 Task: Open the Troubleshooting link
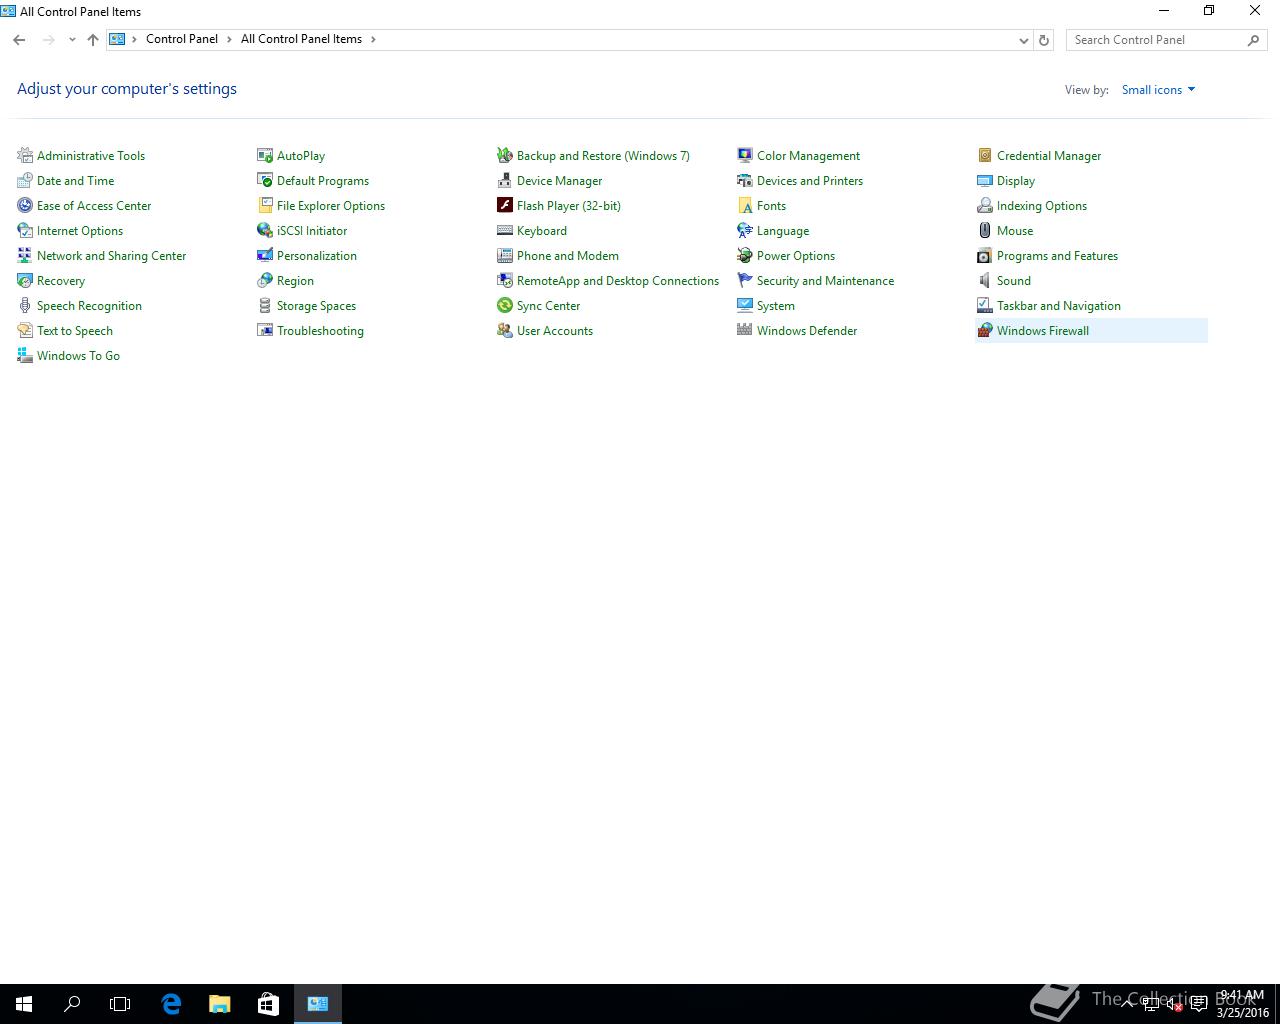point(320,330)
